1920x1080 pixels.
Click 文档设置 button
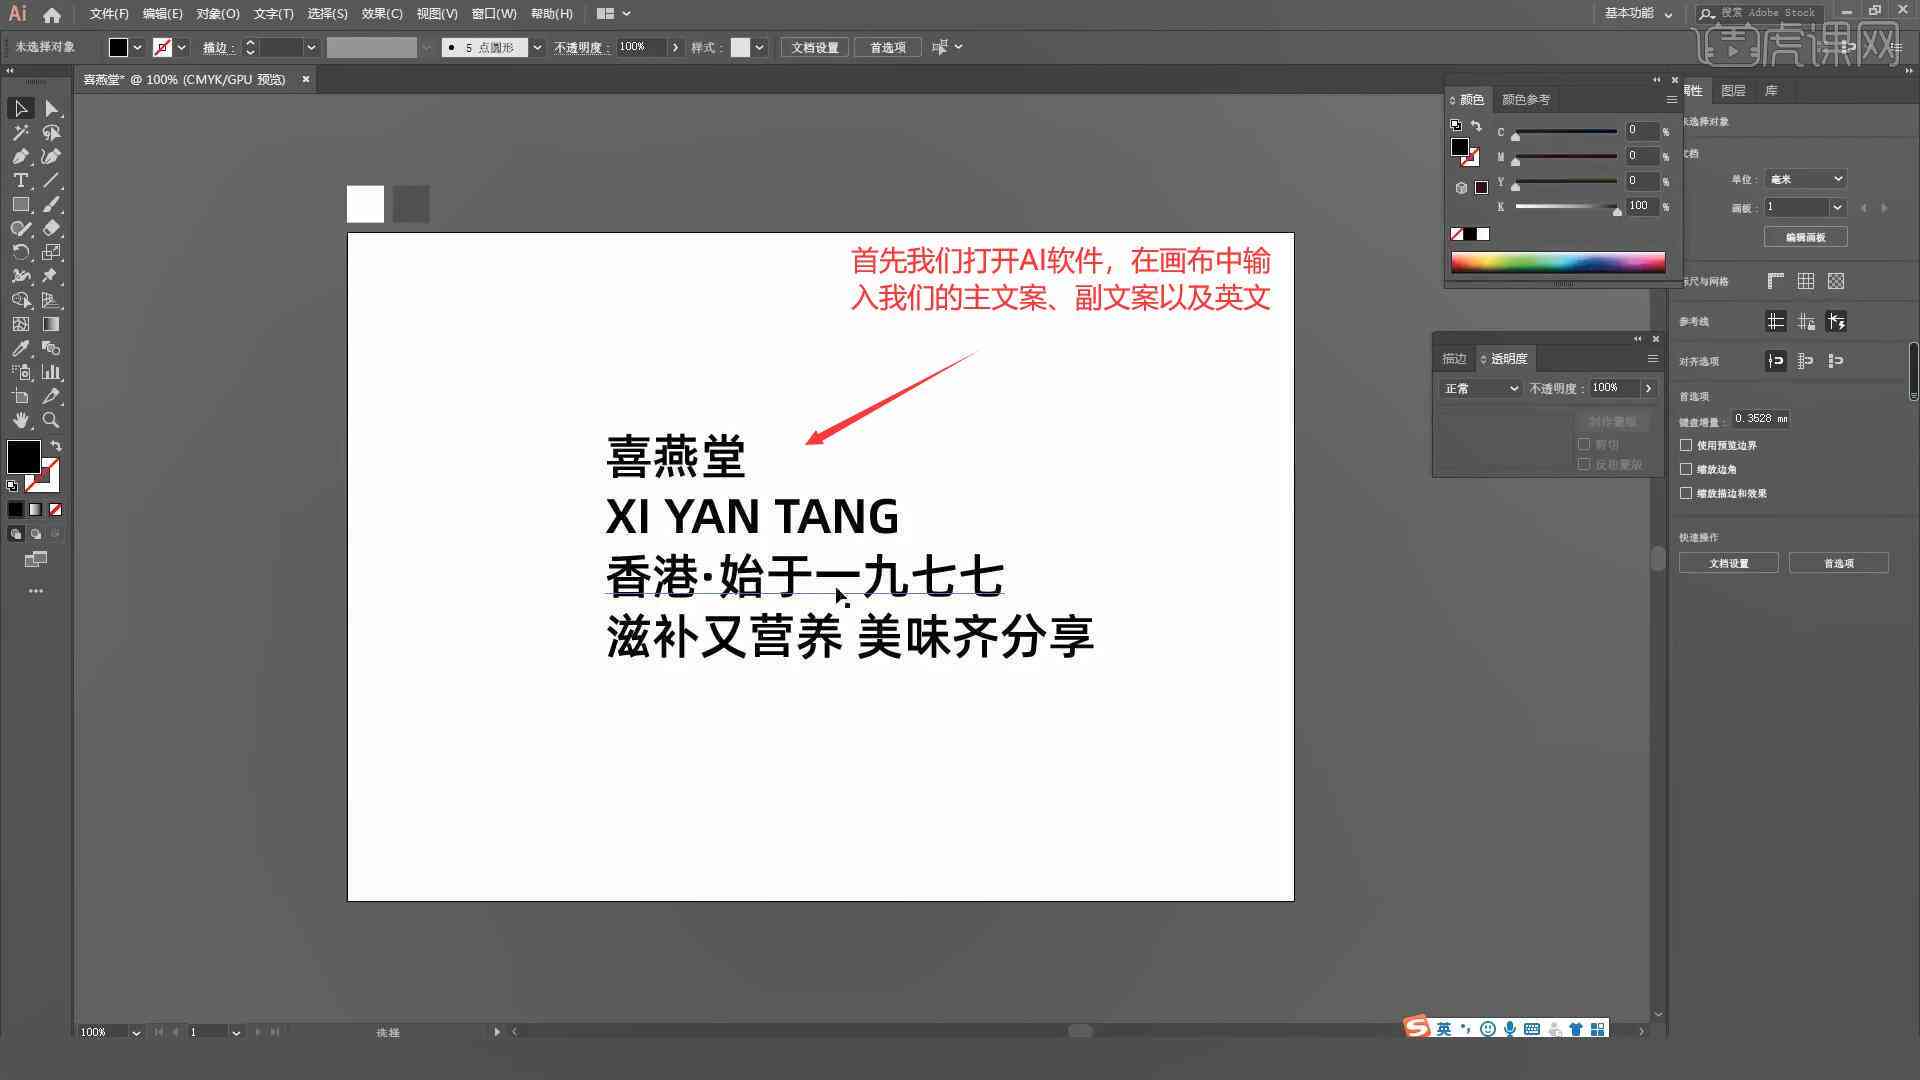(1731, 563)
